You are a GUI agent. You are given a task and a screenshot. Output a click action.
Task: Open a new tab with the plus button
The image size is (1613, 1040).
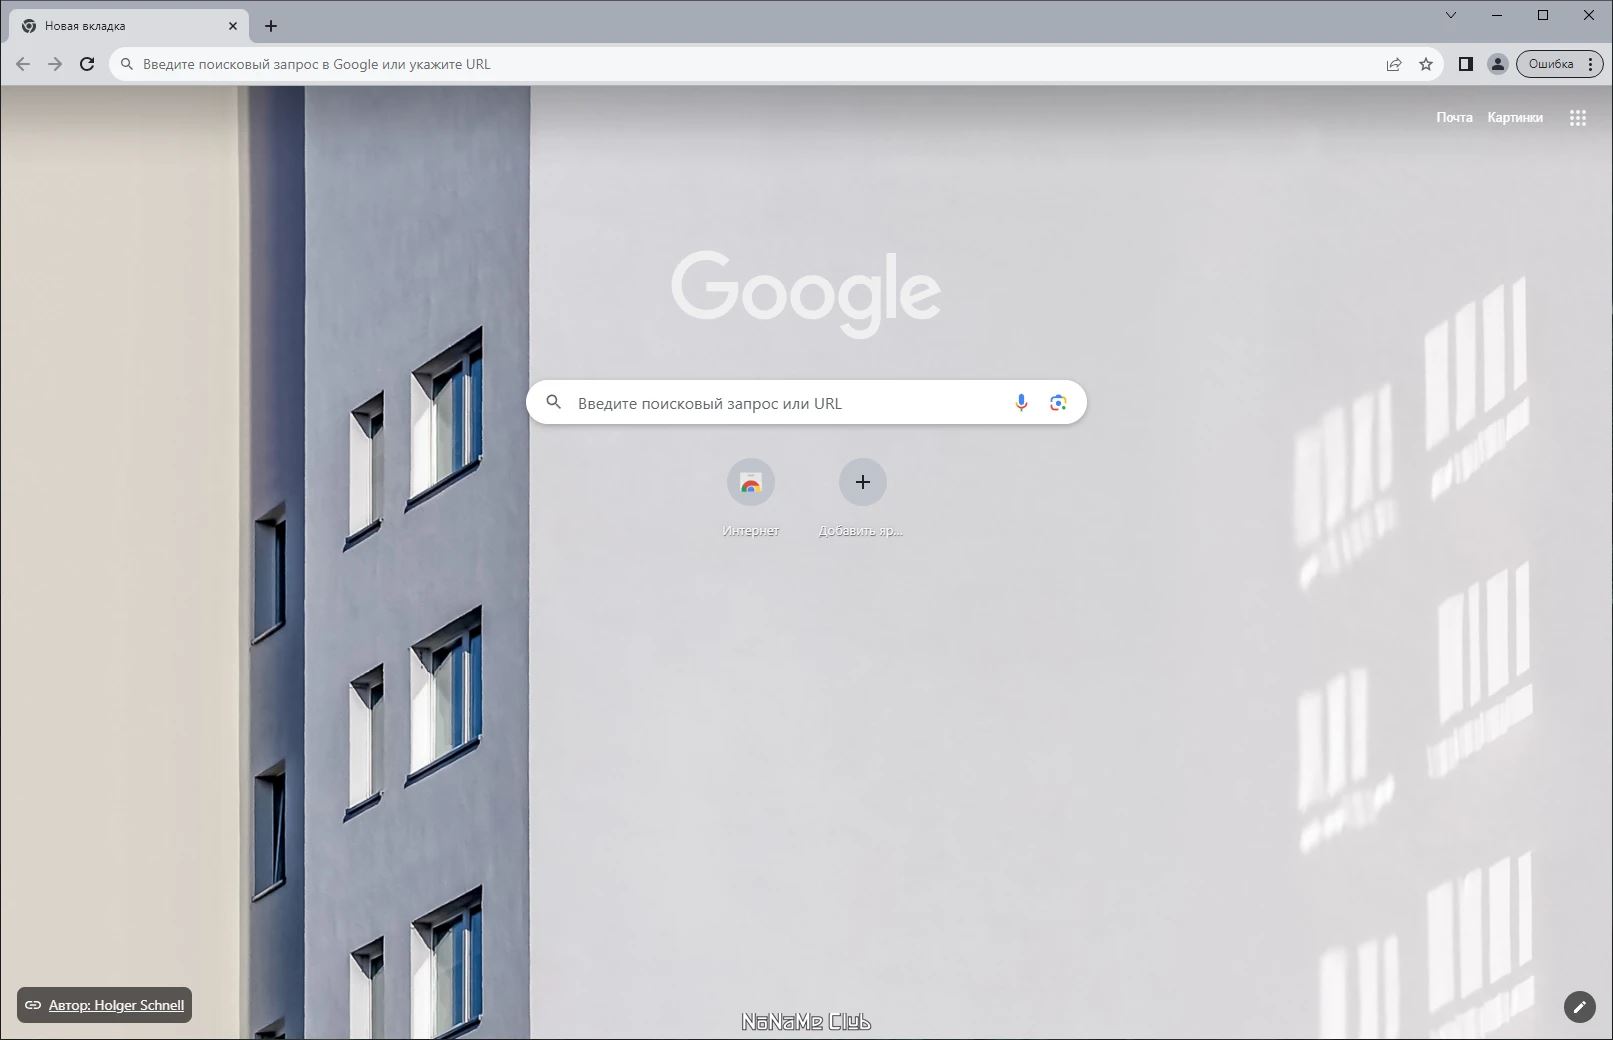pos(269,25)
